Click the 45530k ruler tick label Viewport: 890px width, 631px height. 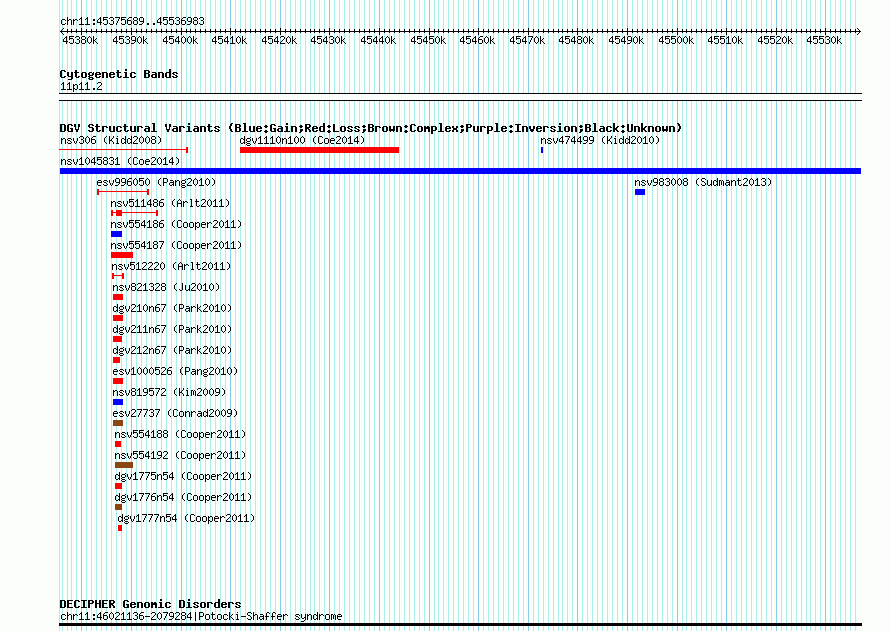click(x=824, y=40)
